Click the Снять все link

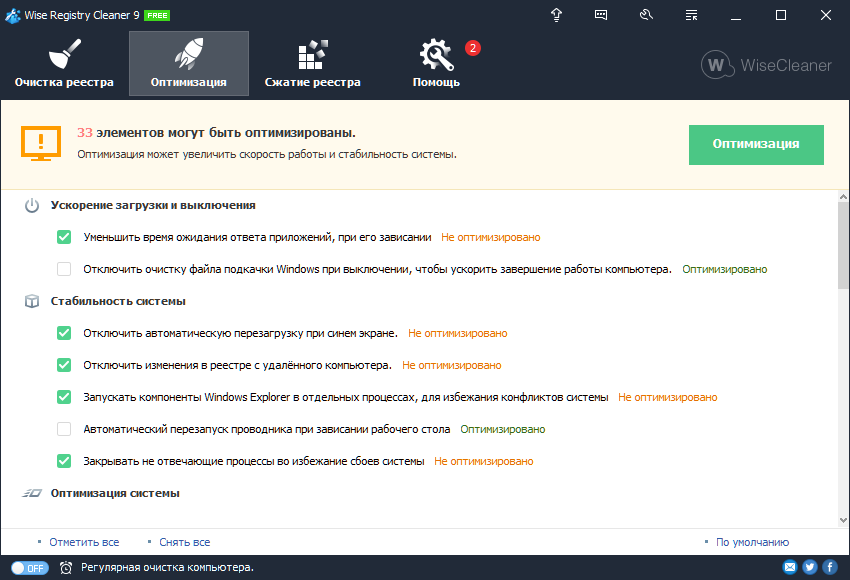(184, 542)
